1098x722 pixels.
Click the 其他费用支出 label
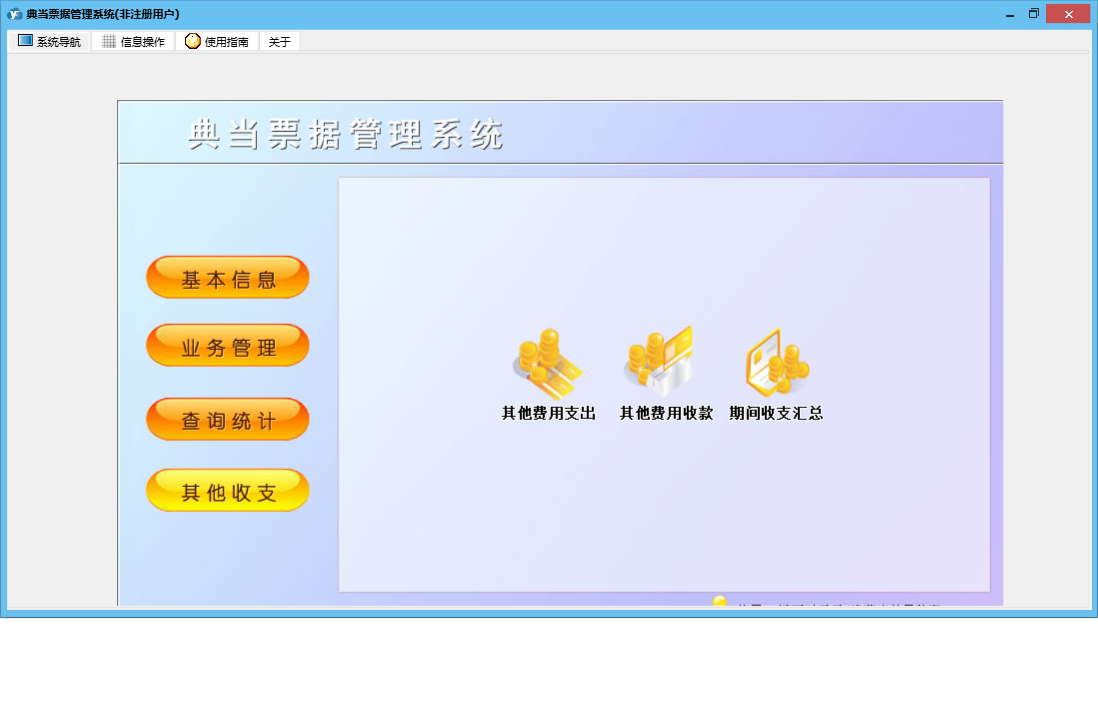click(x=548, y=413)
